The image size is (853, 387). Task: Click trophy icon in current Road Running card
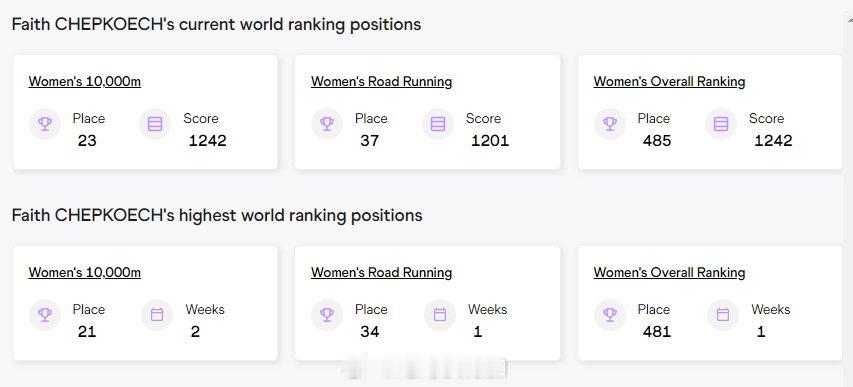[x=327, y=124]
